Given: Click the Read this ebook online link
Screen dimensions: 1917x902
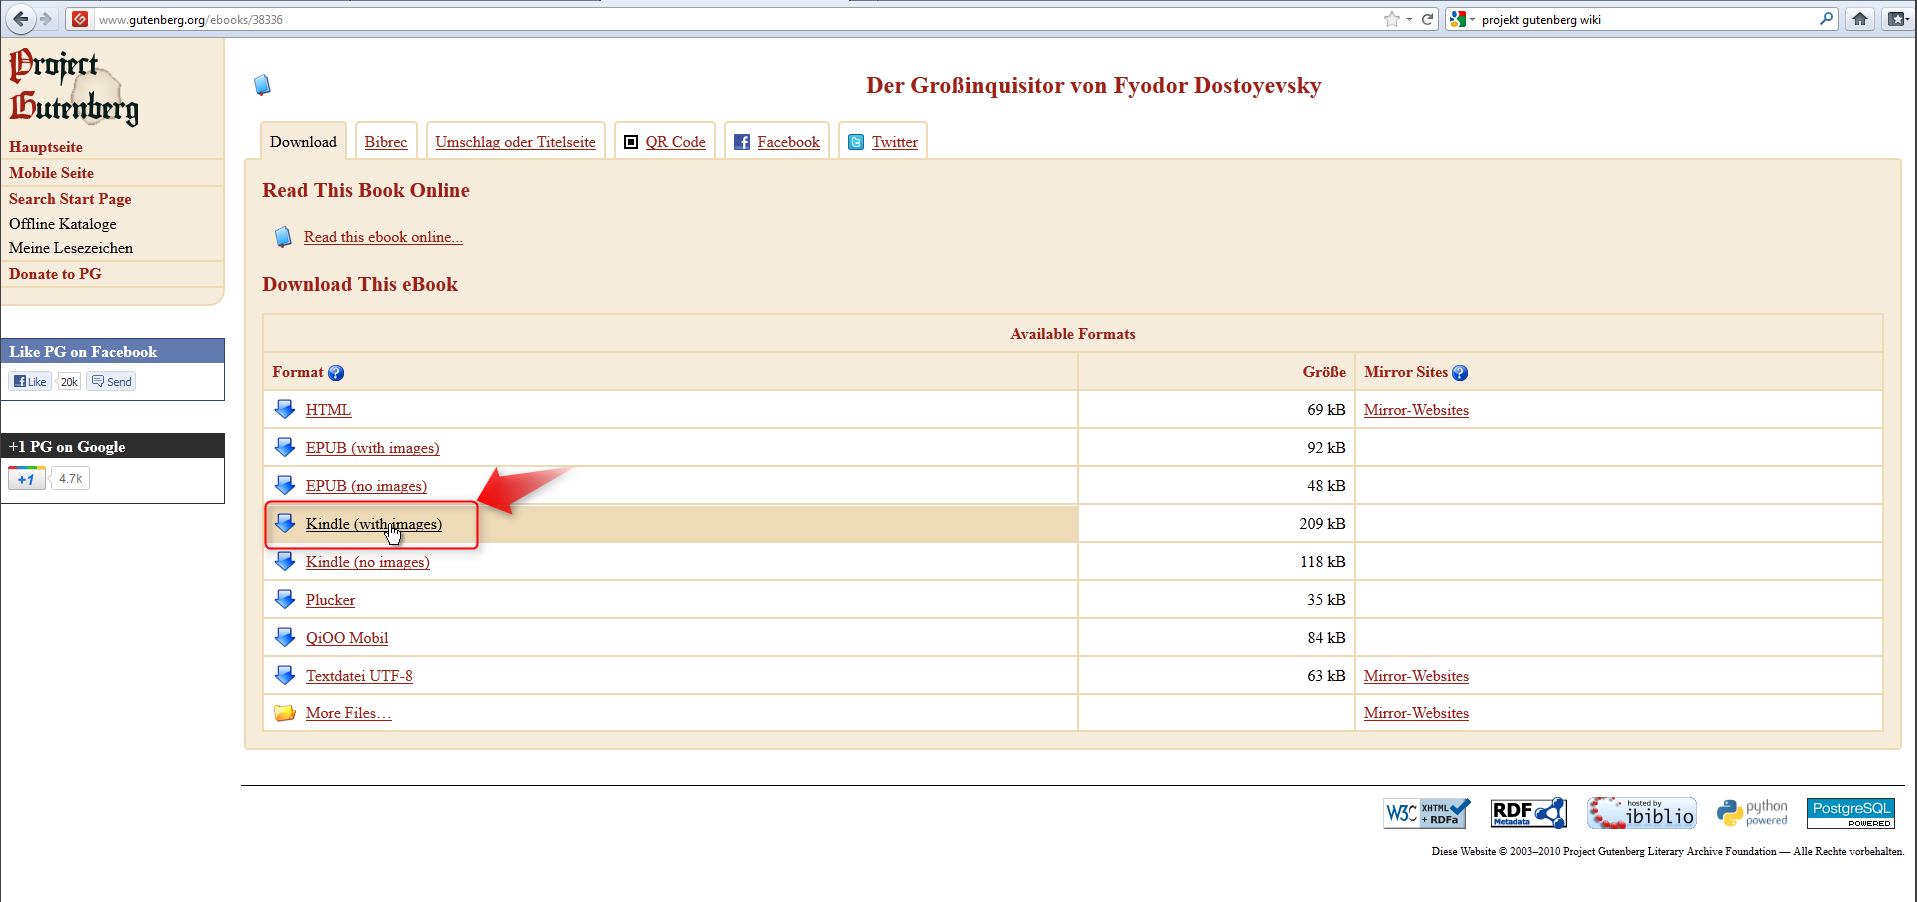Looking at the screenshot, I should pyautogui.click(x=383, y=237).
